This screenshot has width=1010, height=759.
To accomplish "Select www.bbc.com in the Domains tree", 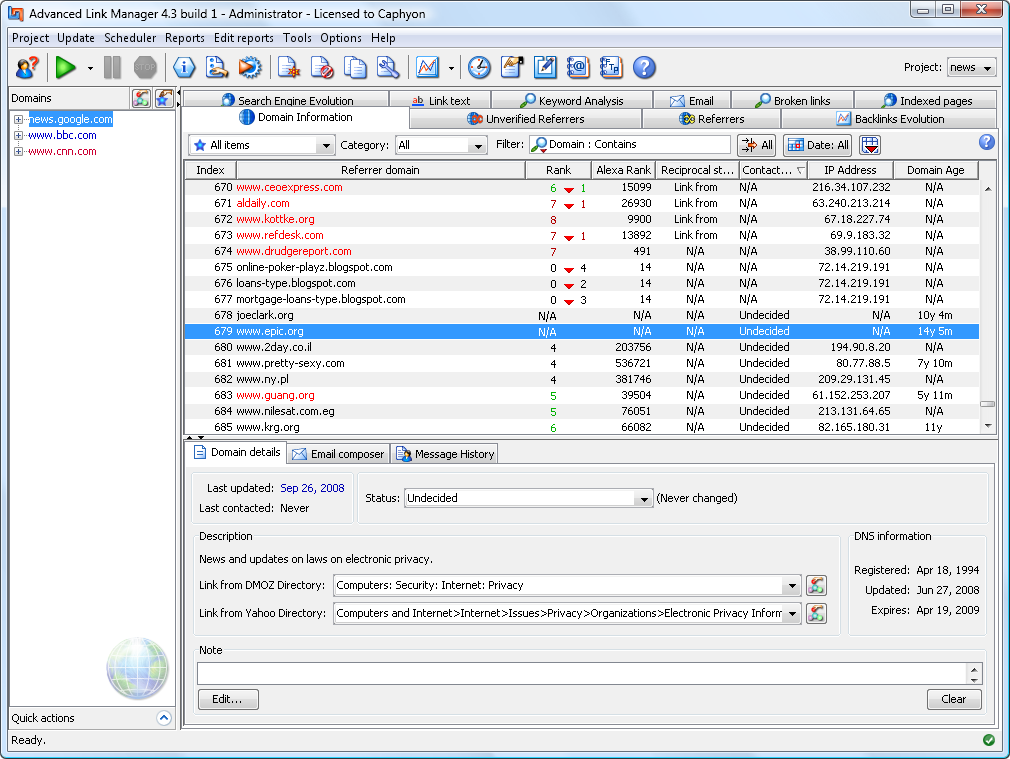I will click(x=62, y=135).
